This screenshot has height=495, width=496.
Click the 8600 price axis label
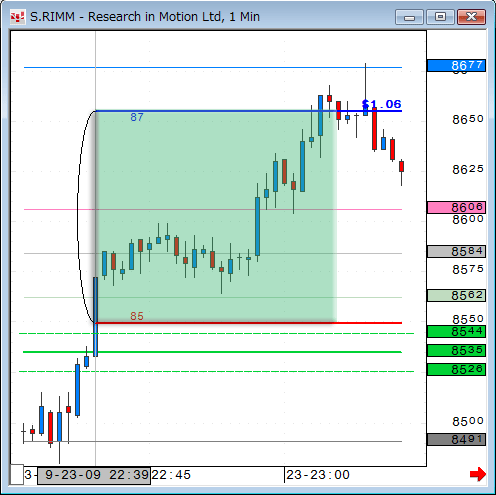pos(468,219)
